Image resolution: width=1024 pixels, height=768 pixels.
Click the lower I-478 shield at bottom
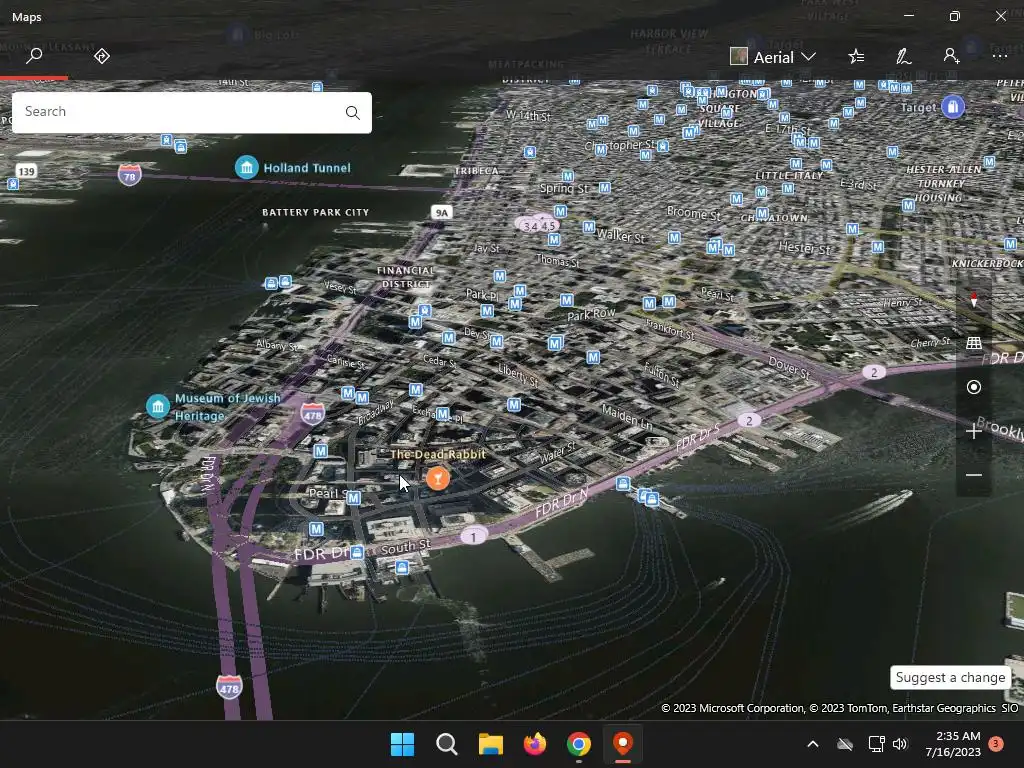click(229, 687)
